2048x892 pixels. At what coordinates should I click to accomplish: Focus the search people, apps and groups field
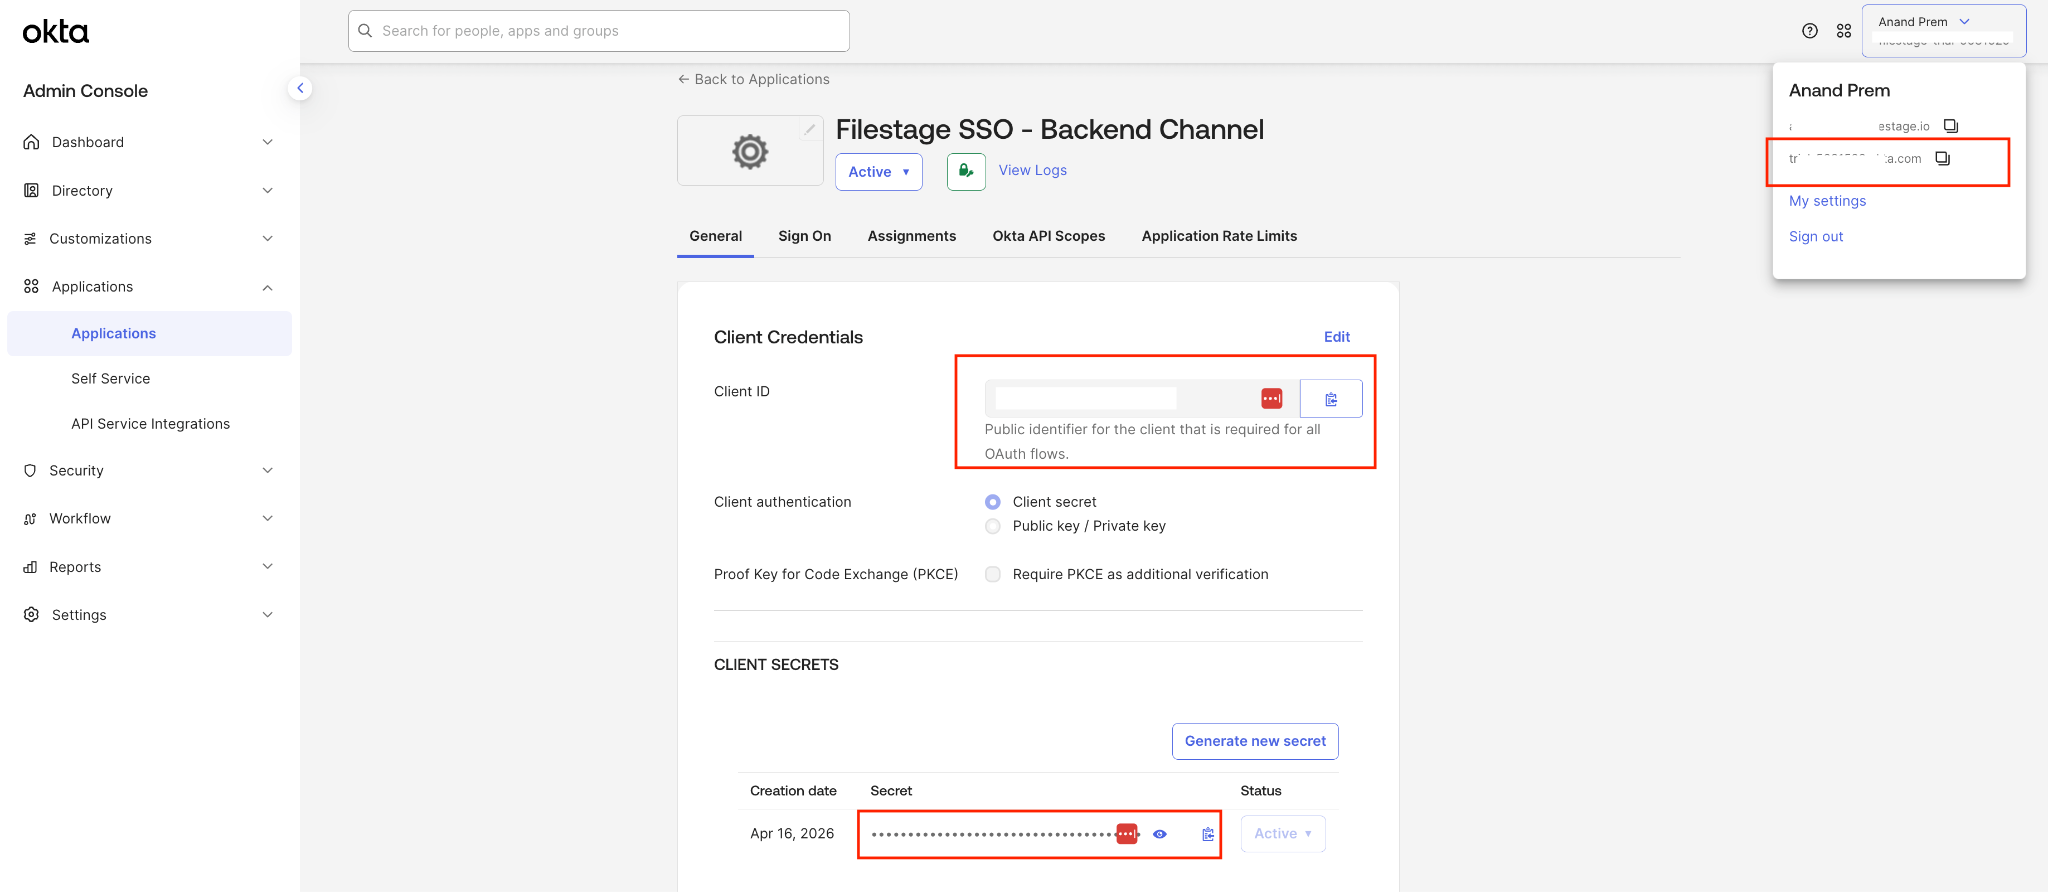(599, 31)
